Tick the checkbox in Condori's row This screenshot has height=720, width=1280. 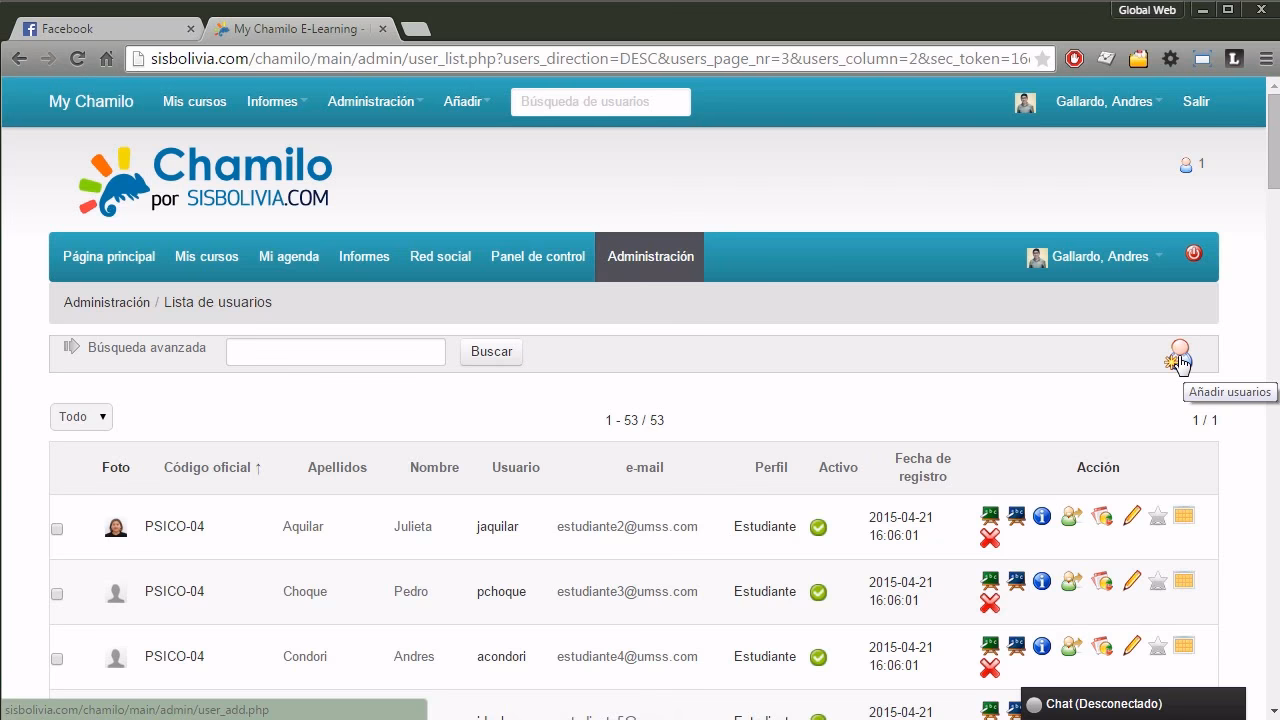[57, 658]
